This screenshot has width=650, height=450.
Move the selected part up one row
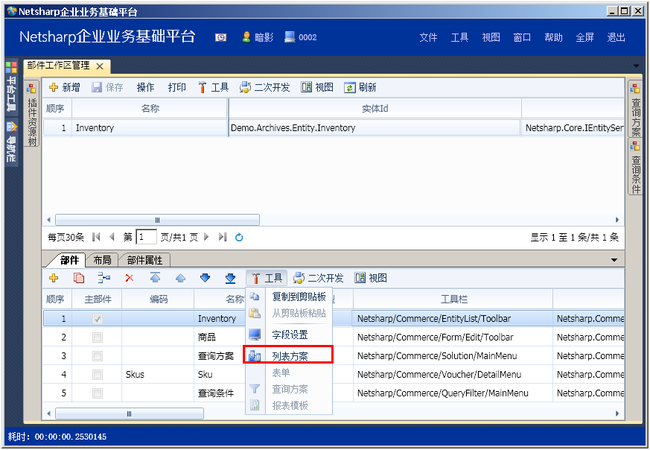click(180, 278)
